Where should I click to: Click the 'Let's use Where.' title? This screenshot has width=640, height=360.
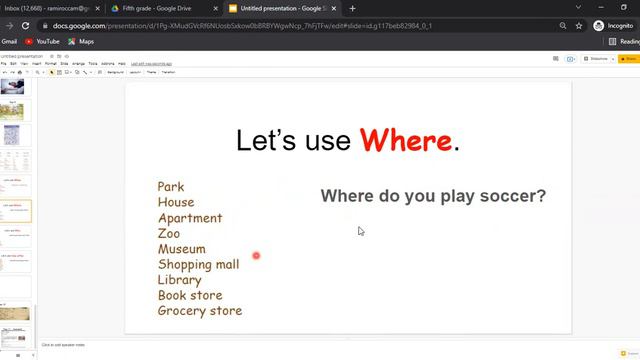pos(348,140)
